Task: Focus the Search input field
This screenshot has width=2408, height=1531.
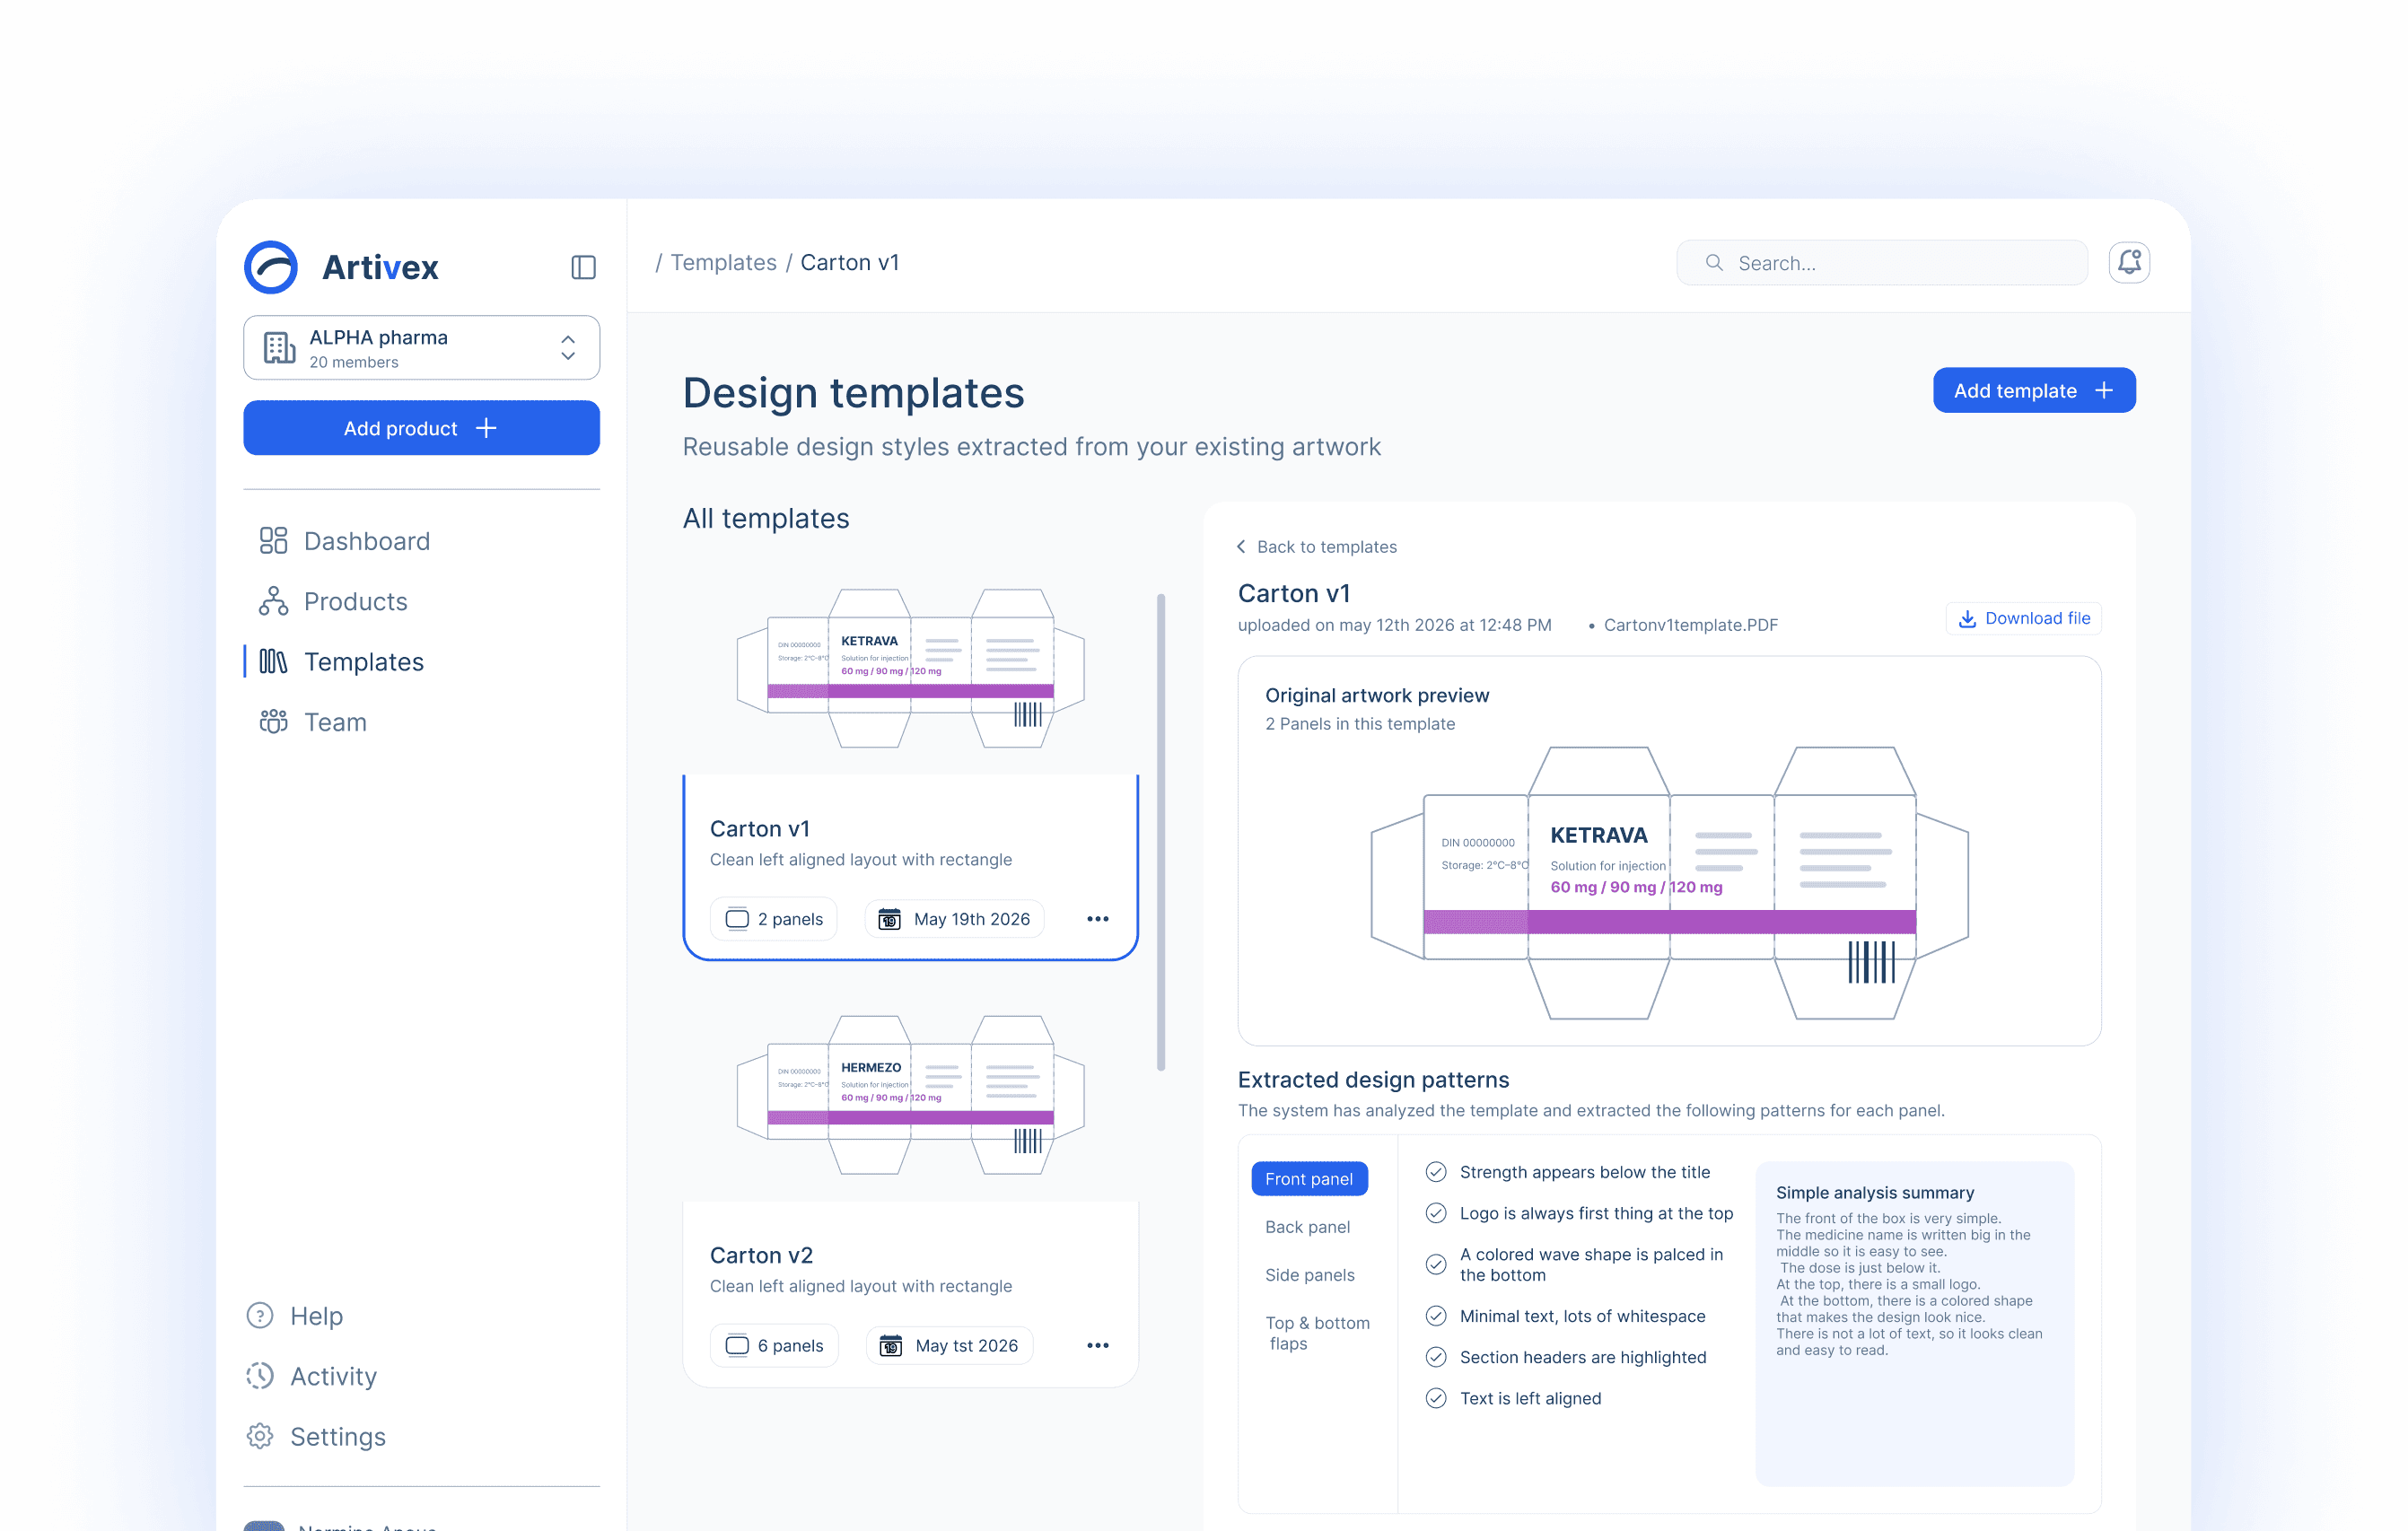Action: point(1881,263)
